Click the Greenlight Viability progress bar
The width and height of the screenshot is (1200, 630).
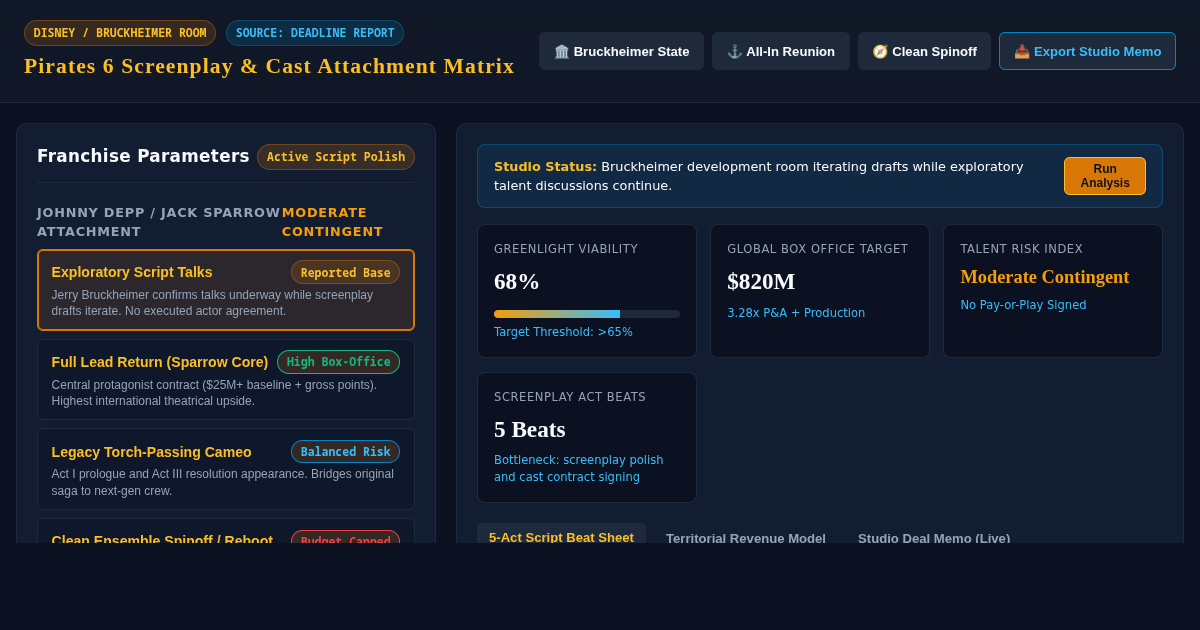click(587, 314)
